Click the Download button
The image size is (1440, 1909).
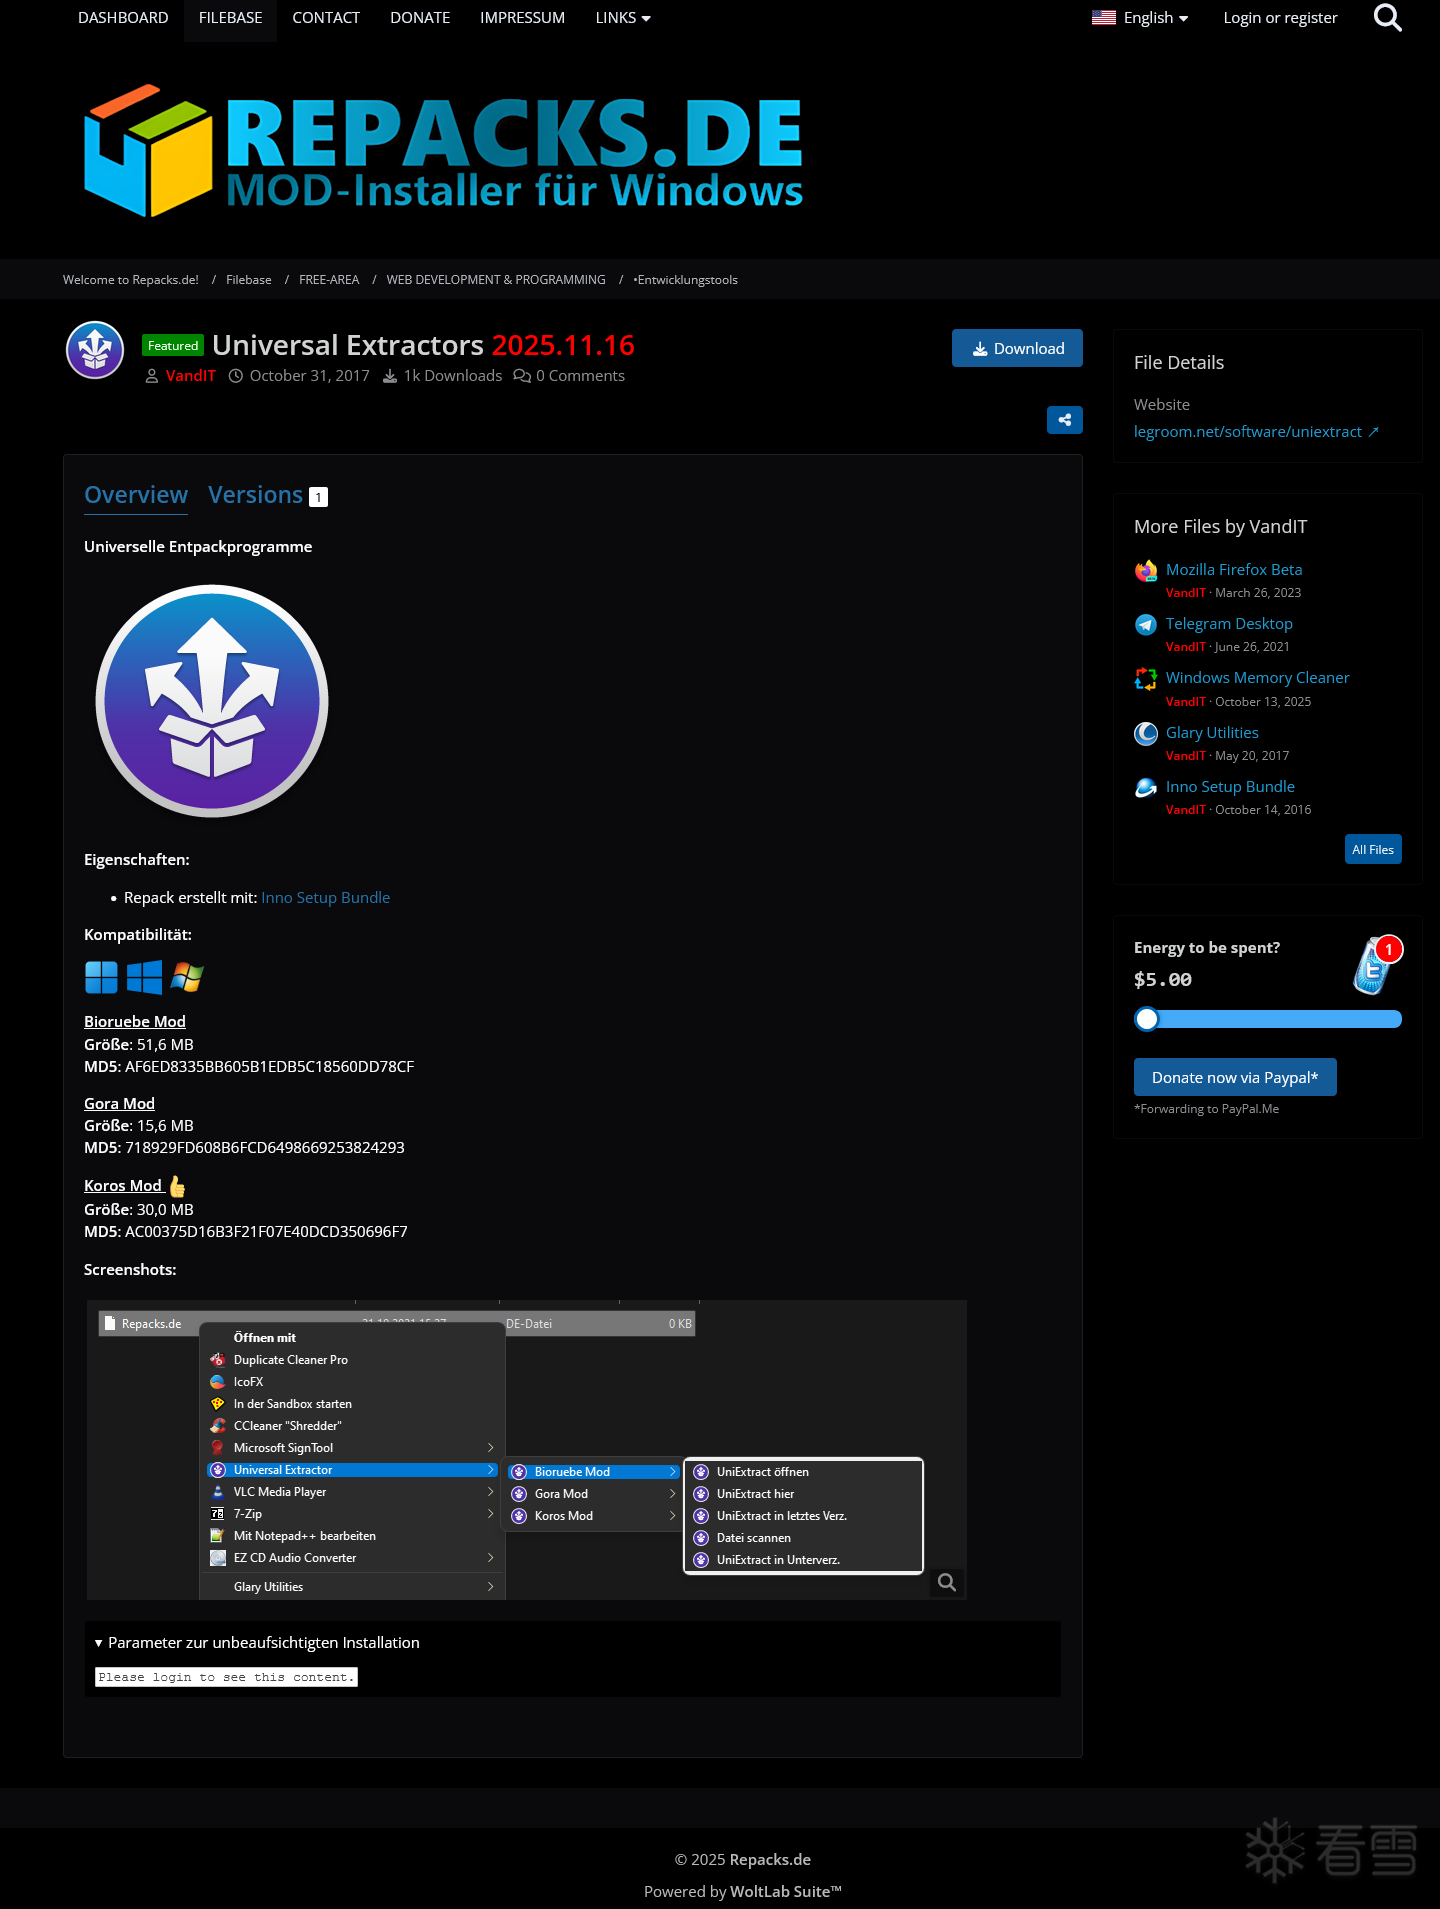point(1017,348)
